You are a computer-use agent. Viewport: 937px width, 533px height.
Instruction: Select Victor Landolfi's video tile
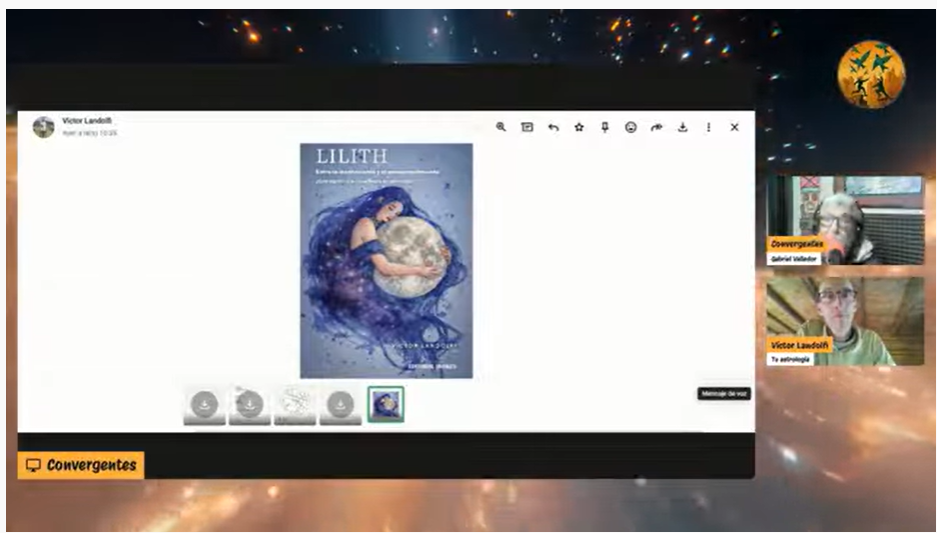coord(845,321)
